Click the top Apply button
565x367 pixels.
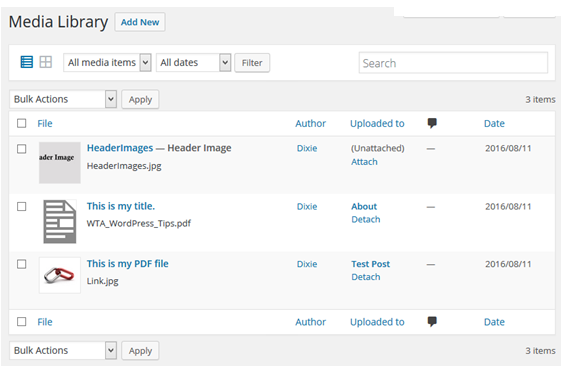pos(140,99)
